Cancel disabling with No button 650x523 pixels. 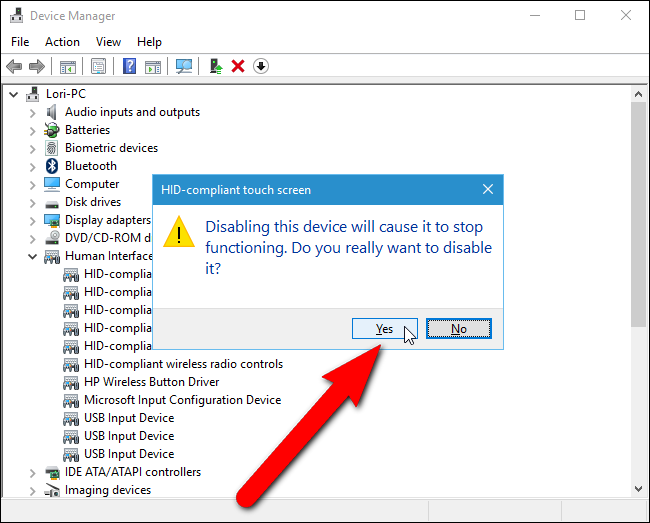coord(459,329)
